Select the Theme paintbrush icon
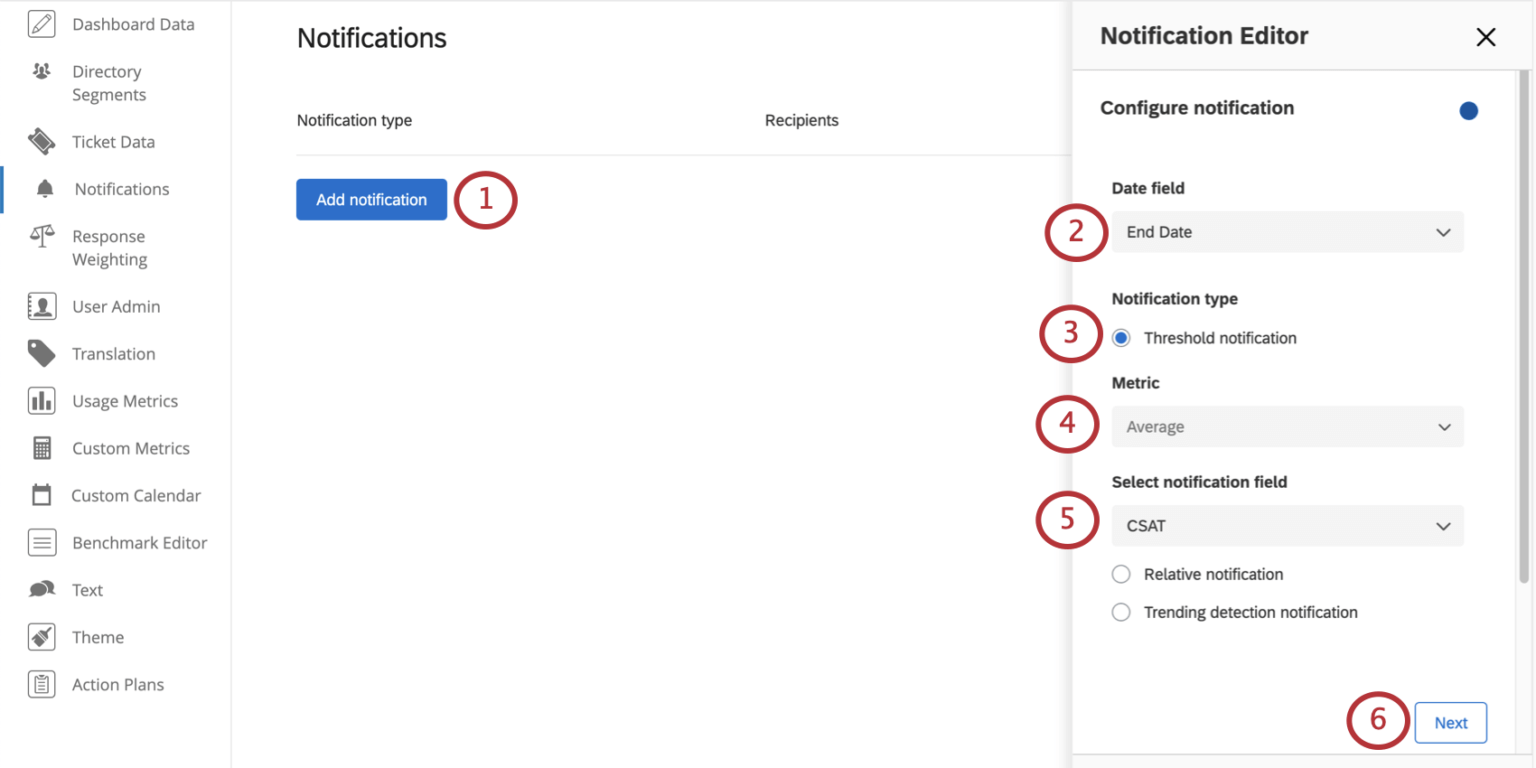Viewport: 1536px width, 768px height. click(41, 636)
